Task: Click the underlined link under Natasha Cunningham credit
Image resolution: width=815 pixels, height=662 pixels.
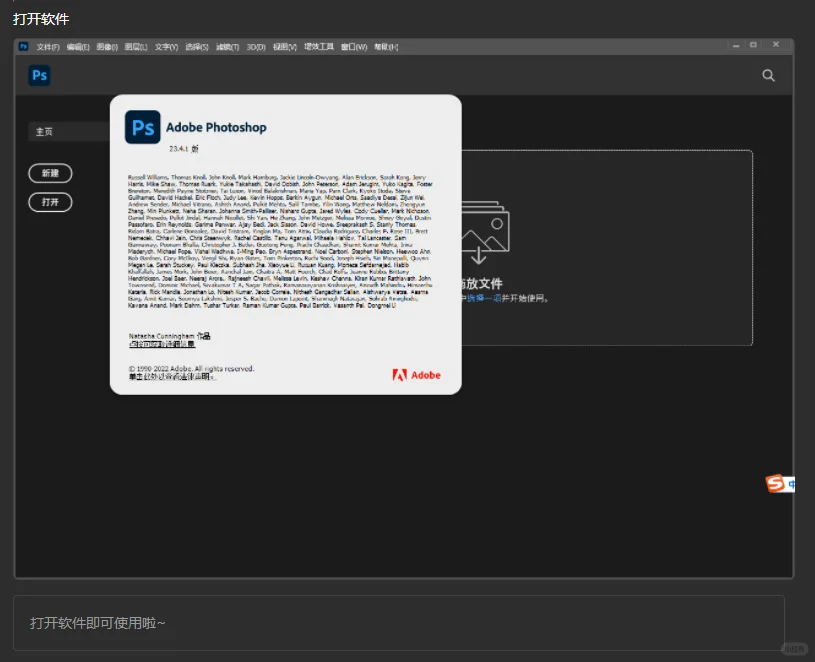Action: (162, 344)
